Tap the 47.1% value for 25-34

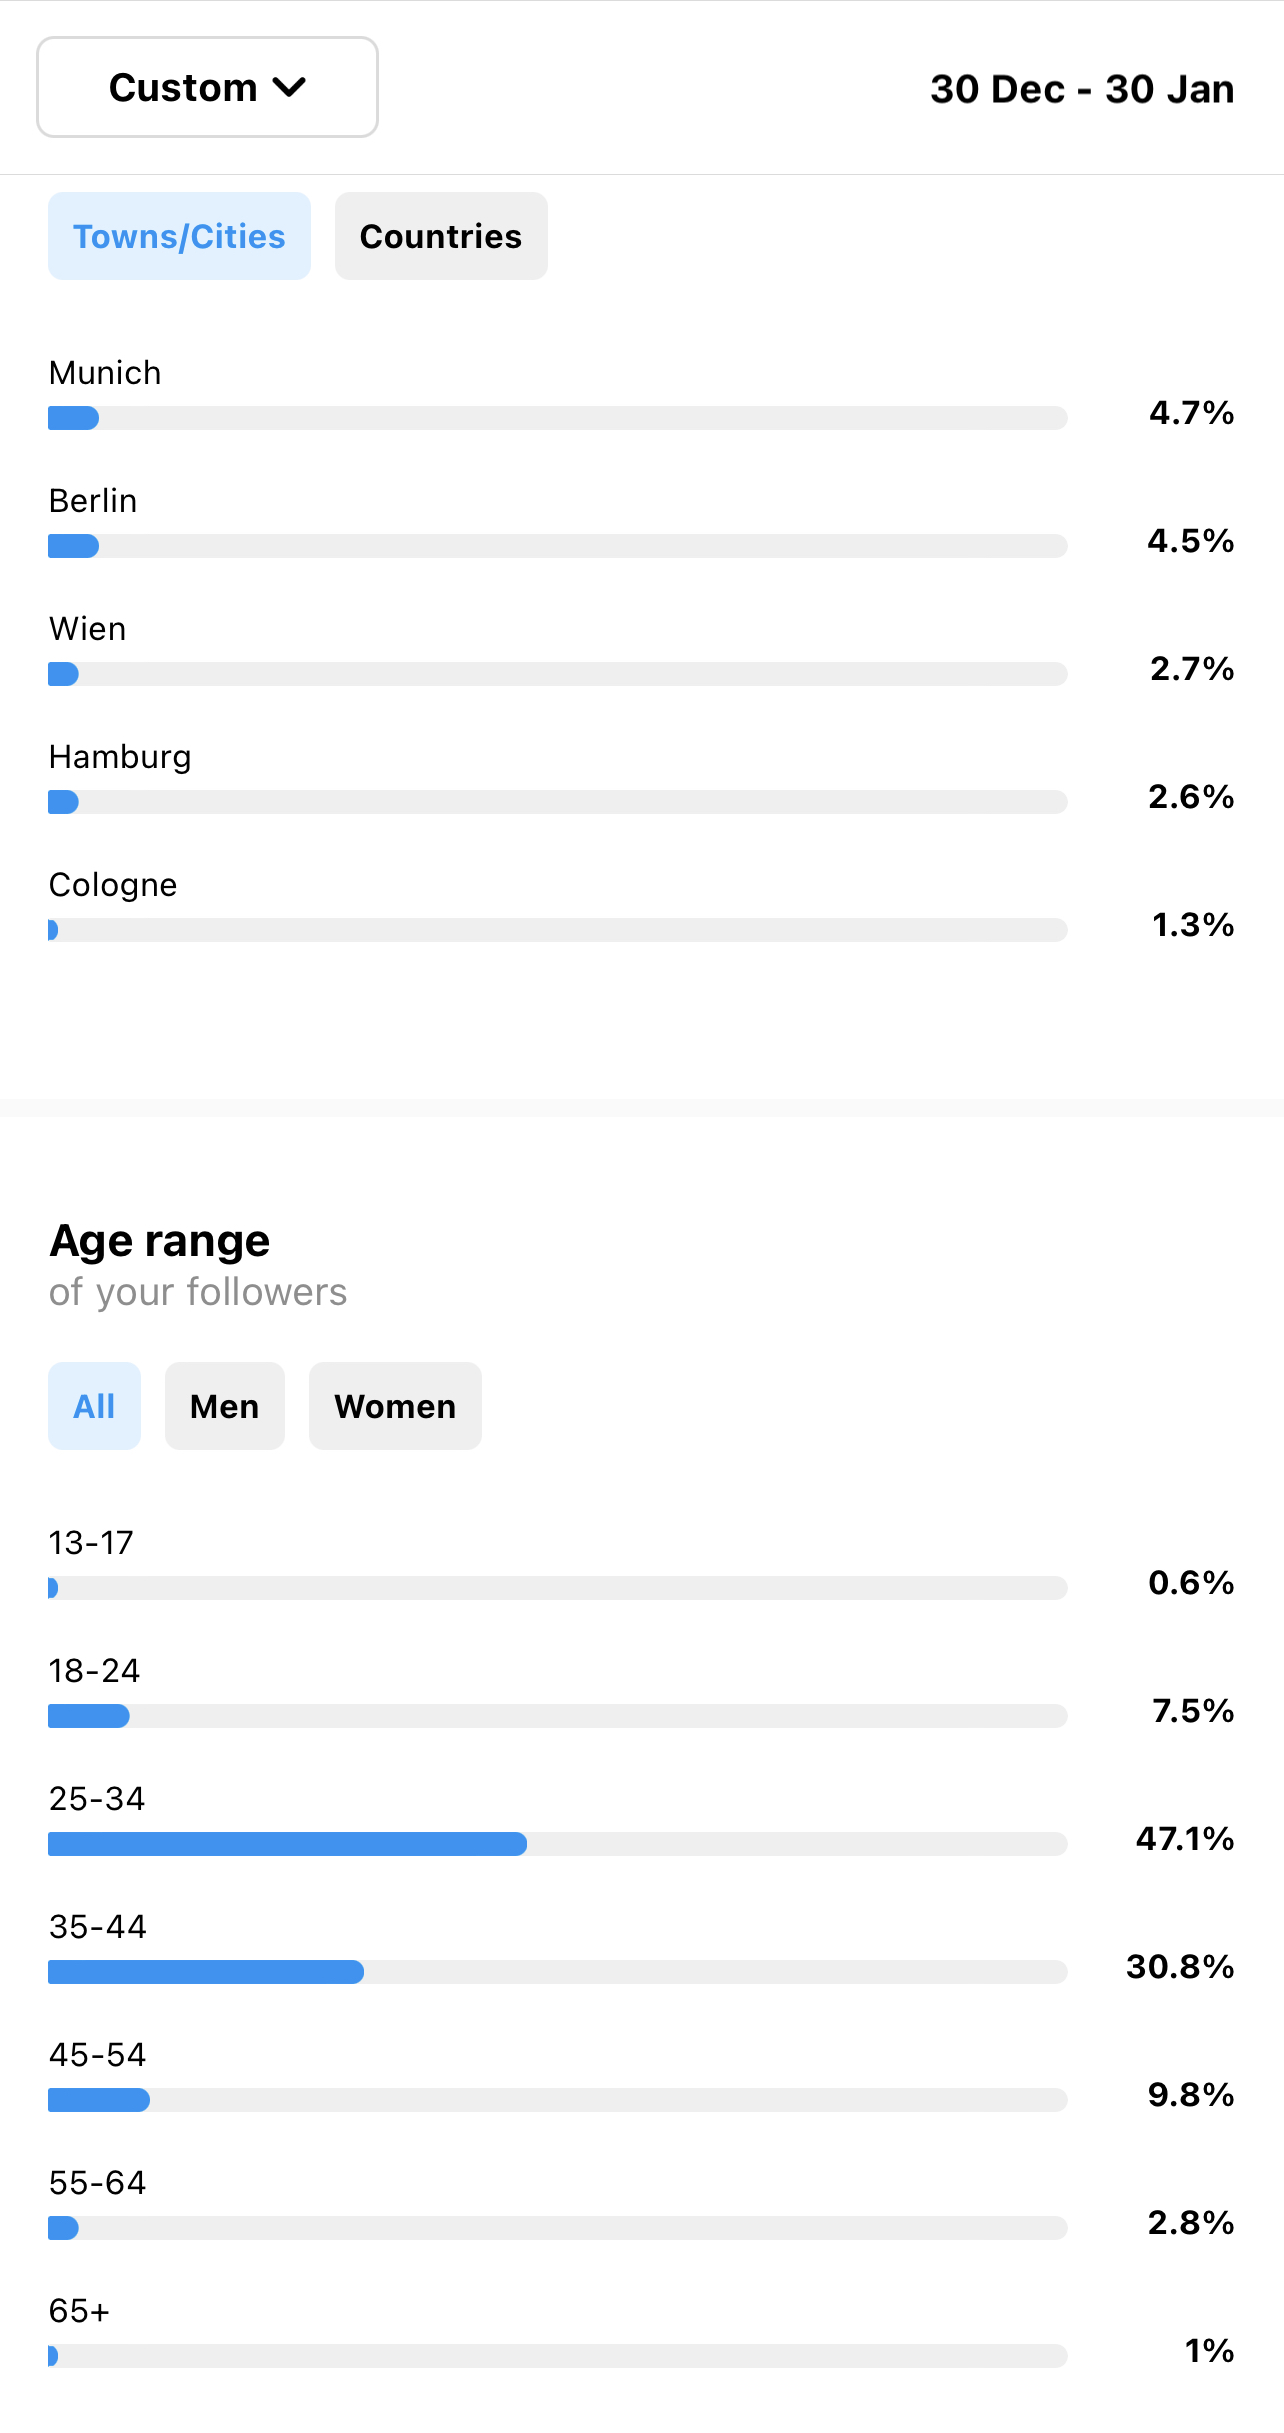pyautogui.click(x=1185, y=1839)
